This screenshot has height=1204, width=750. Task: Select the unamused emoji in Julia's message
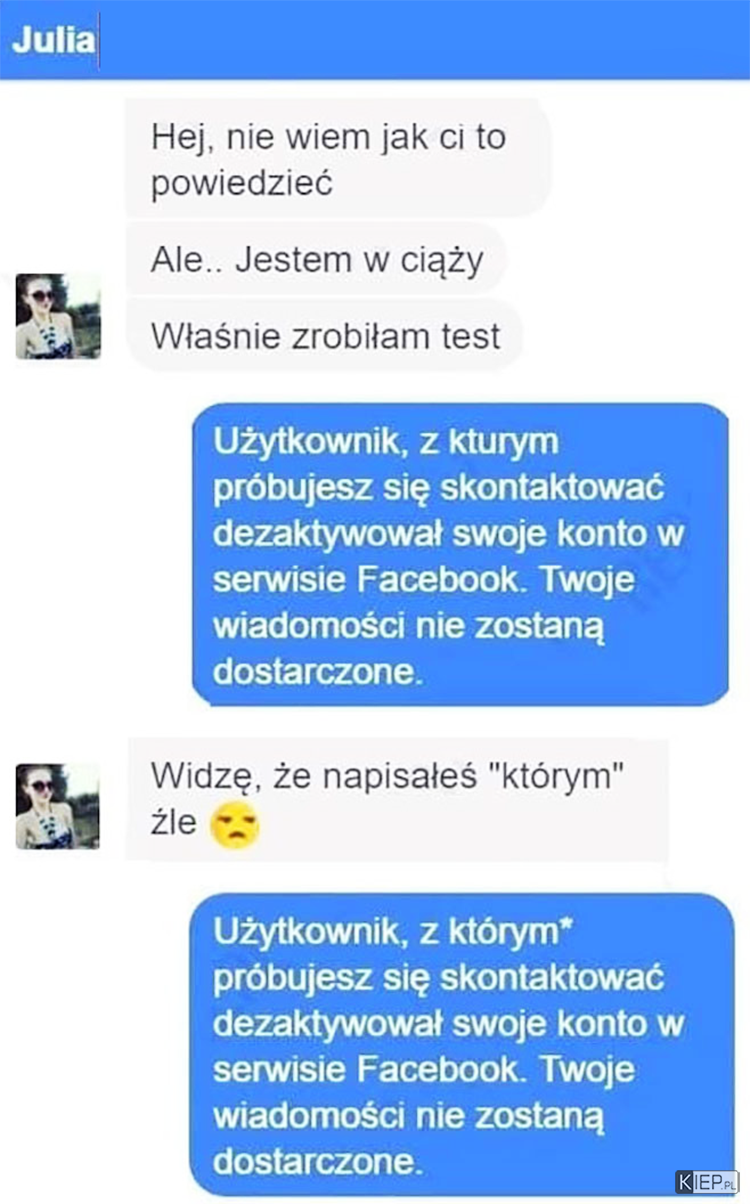click(x=236, y=826)
